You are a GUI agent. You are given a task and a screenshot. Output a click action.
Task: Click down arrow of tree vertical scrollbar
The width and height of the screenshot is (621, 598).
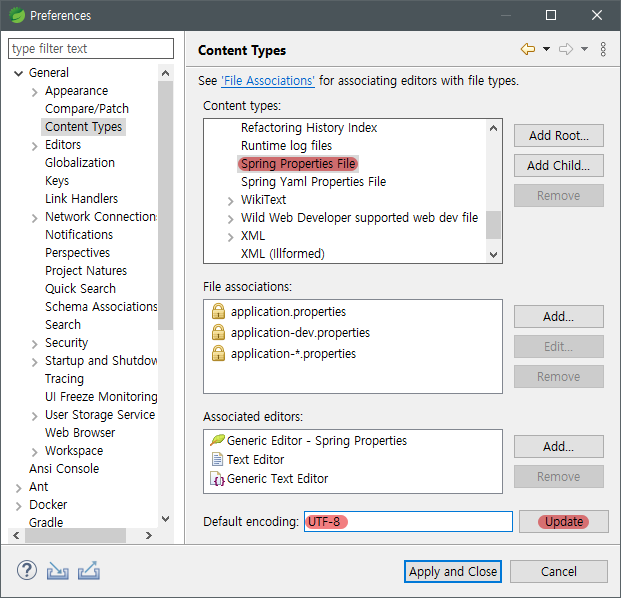[166, 519]
